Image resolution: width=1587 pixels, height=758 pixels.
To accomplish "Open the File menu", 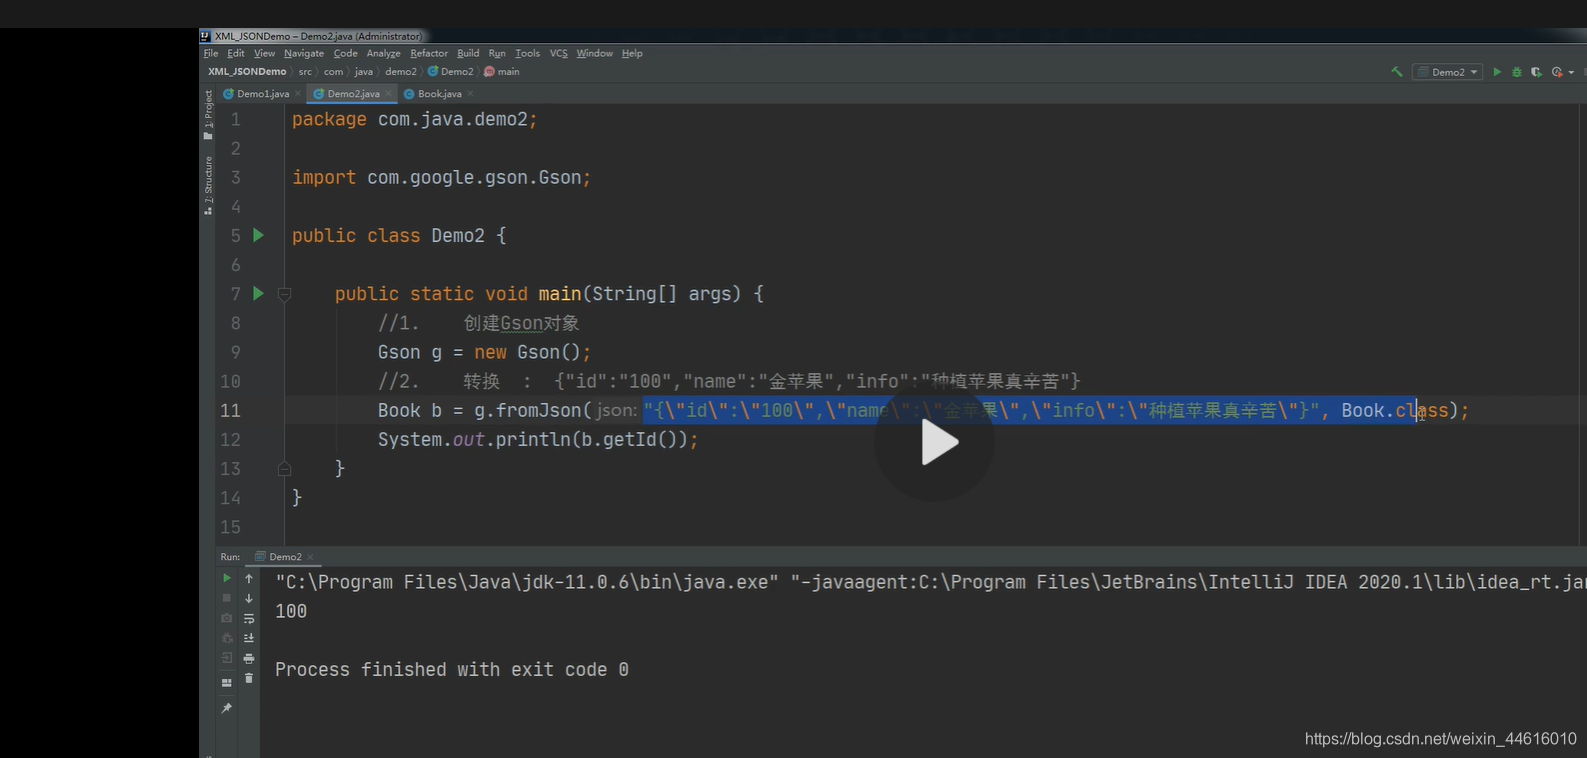I will [x=211, y=53].
